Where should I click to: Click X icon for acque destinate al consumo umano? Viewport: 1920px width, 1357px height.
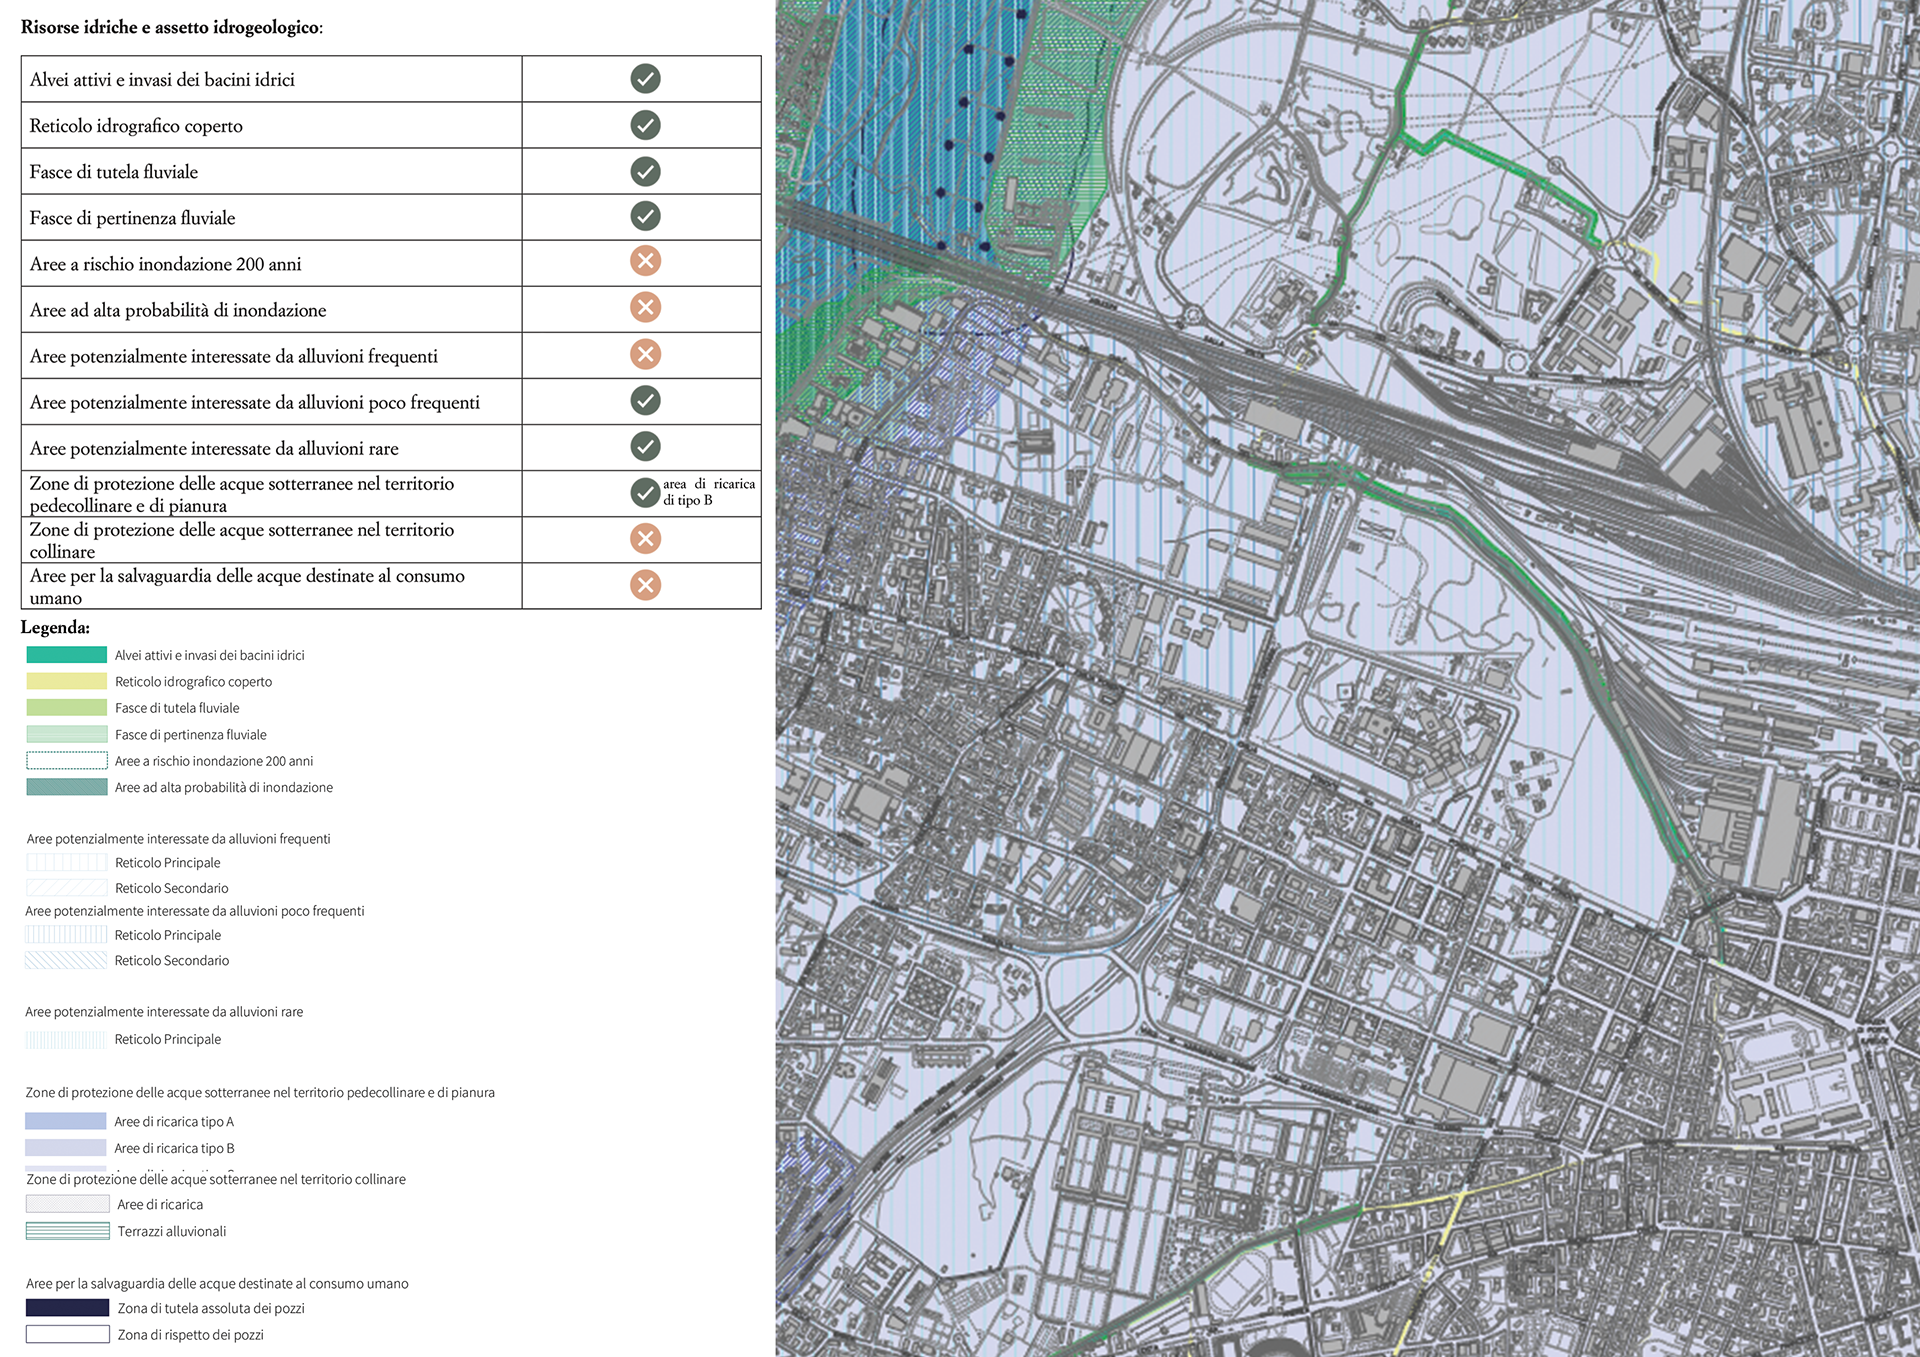click(x=645, y=585)
